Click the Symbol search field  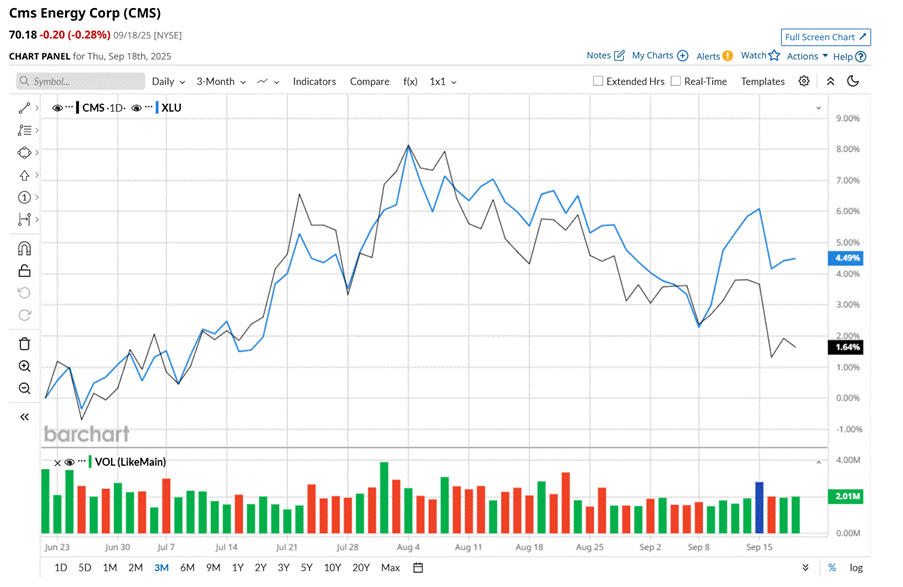(81, 81)
